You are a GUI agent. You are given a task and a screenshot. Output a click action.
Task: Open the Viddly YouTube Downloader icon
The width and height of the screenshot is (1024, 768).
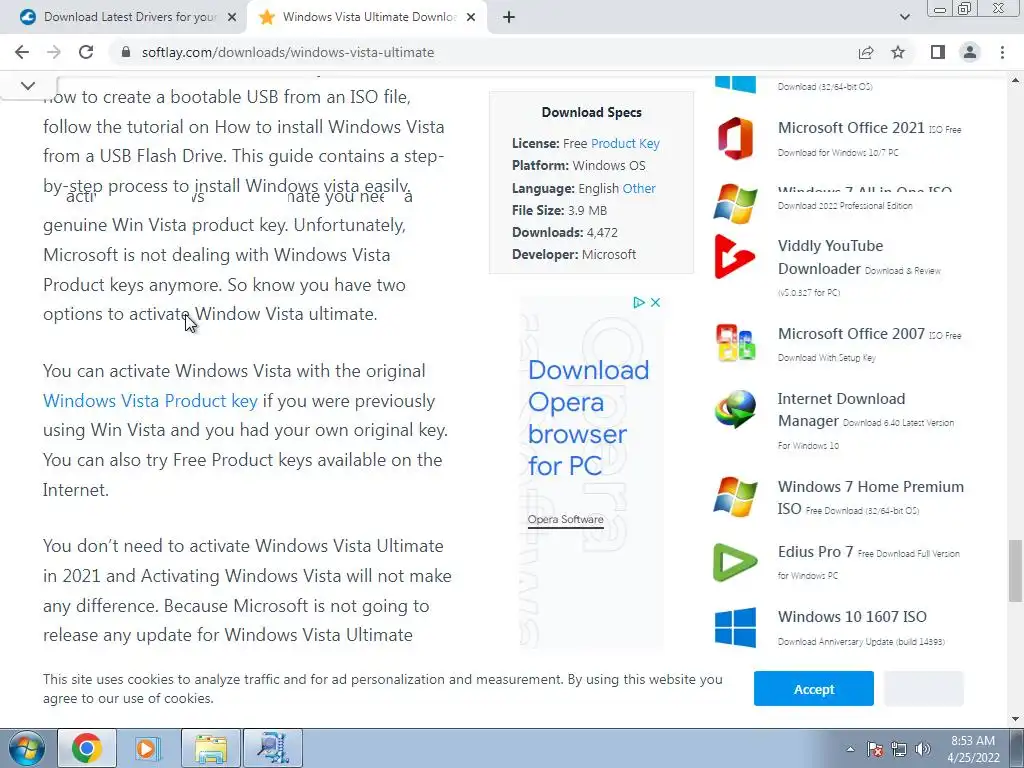735,257
